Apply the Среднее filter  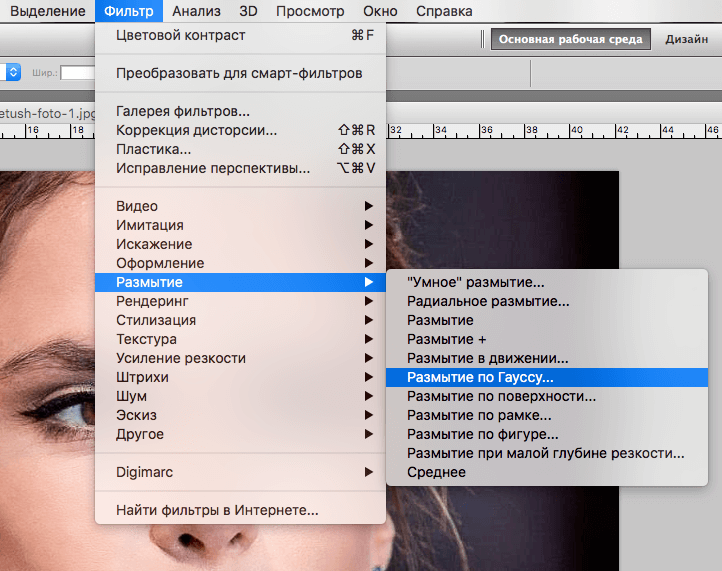pos(547,472)
